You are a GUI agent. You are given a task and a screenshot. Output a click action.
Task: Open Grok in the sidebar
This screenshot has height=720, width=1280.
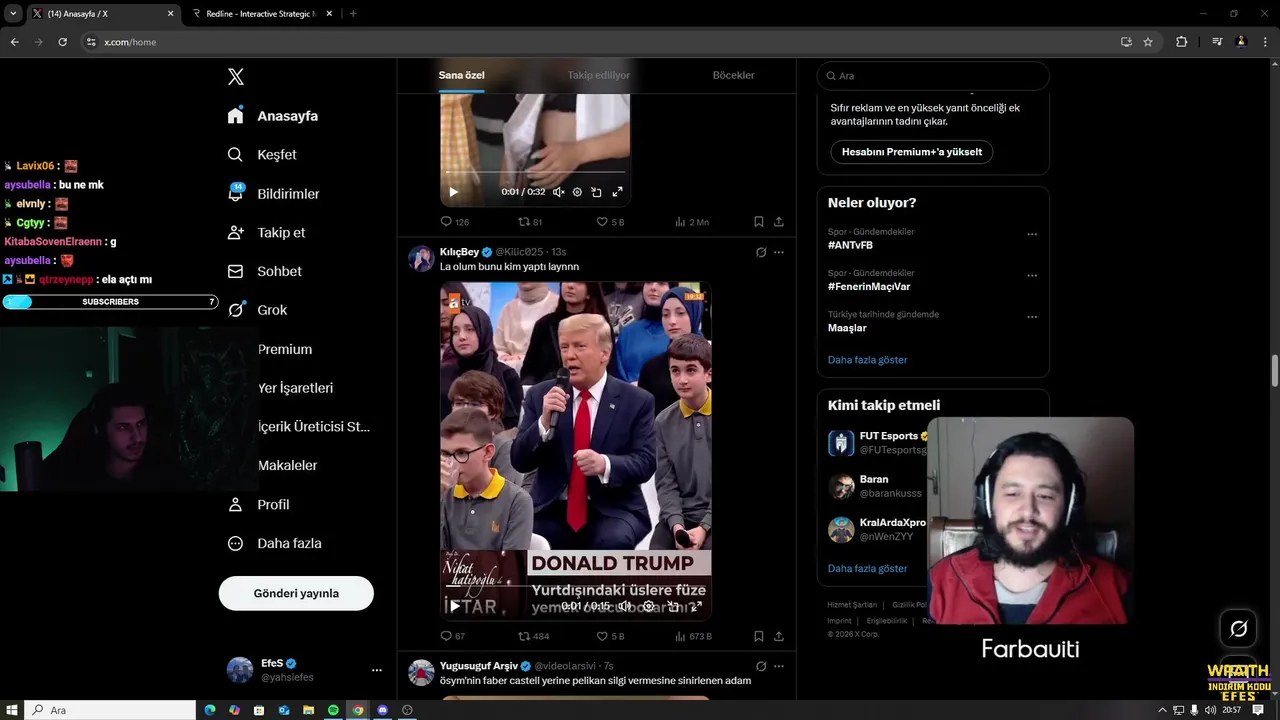point(258,310)
